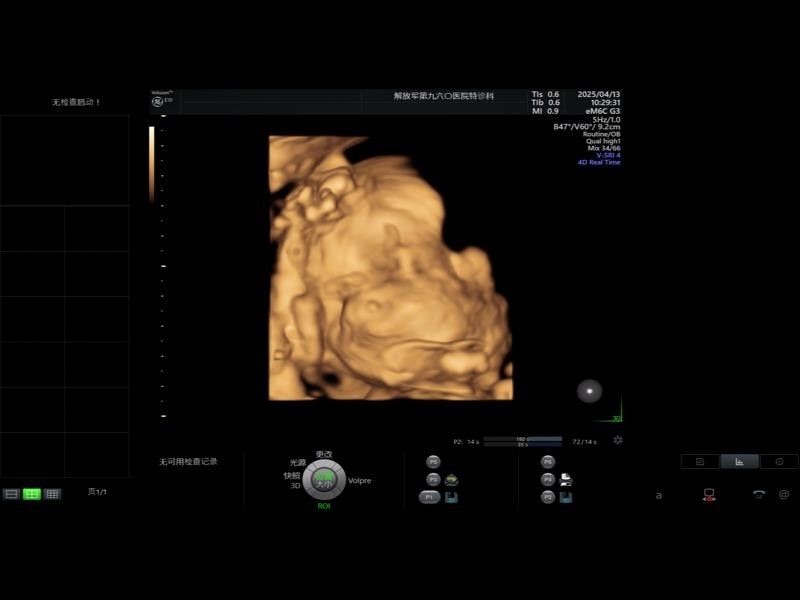Click the gray-scale brightness bar

point(152,164)
